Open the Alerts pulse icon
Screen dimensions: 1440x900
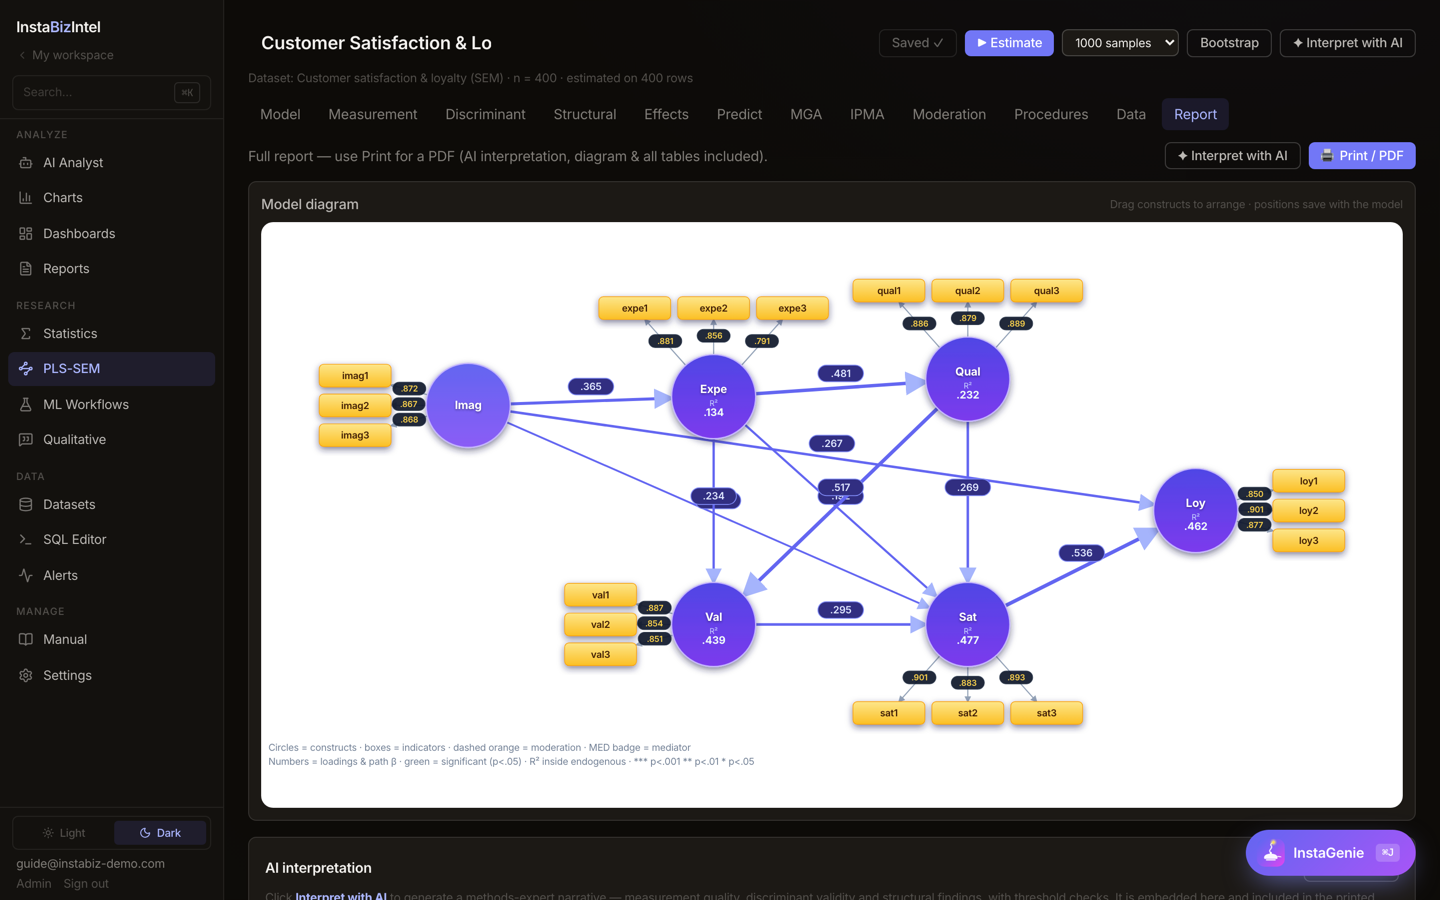(x=26, y=576)
